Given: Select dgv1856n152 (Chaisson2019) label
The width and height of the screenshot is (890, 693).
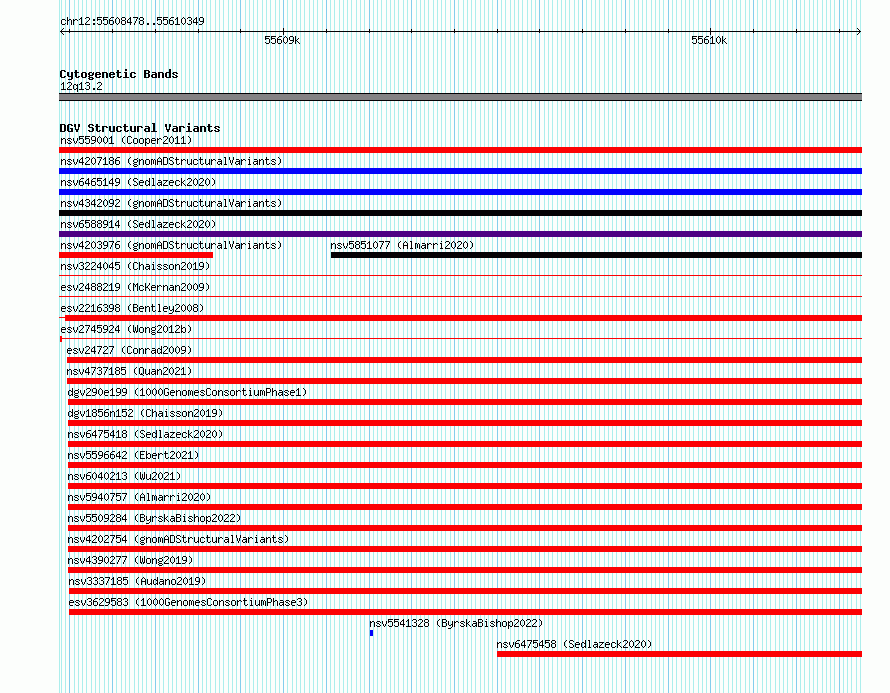Looking at the screenshot, I should 145,413.
